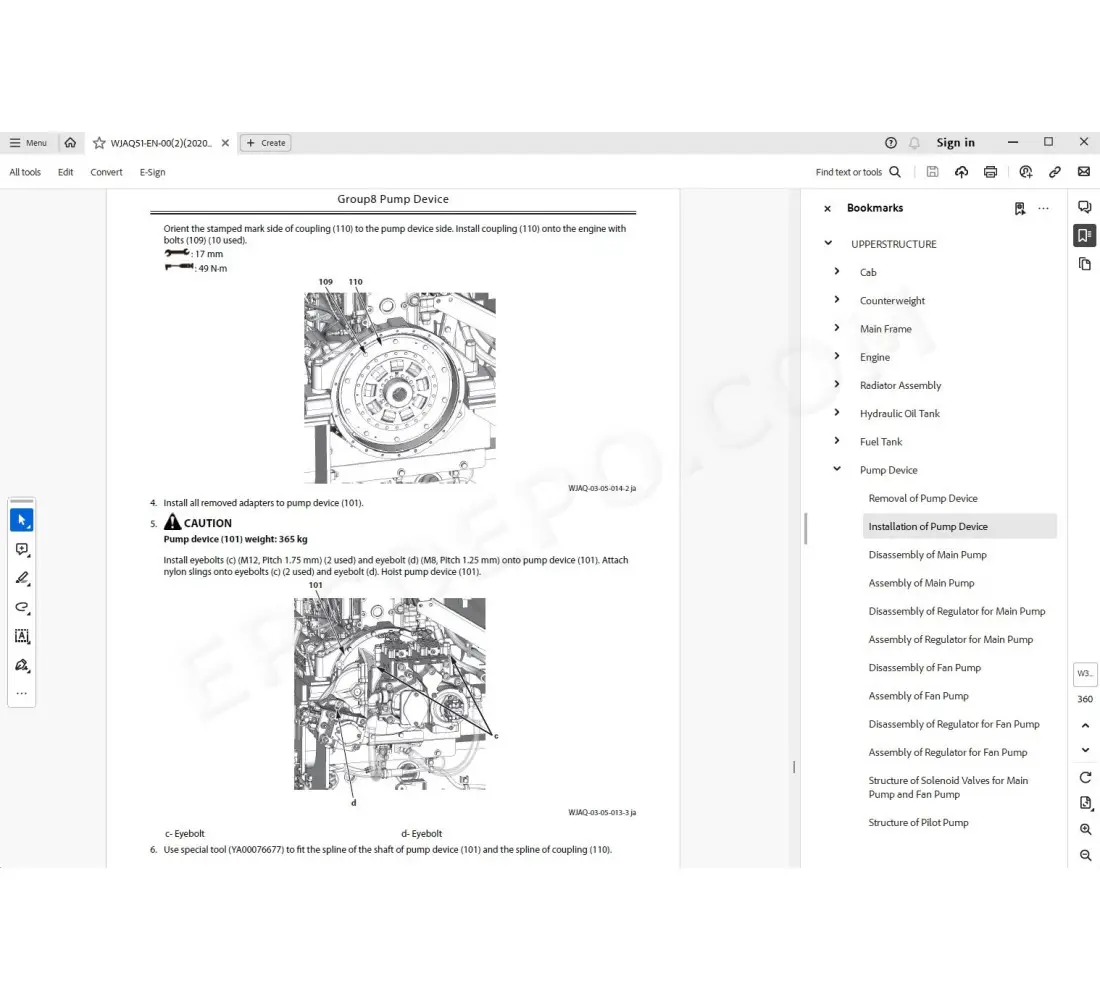
Task: Open more tools ellipsis in quick toolbar
Action: 22,693
